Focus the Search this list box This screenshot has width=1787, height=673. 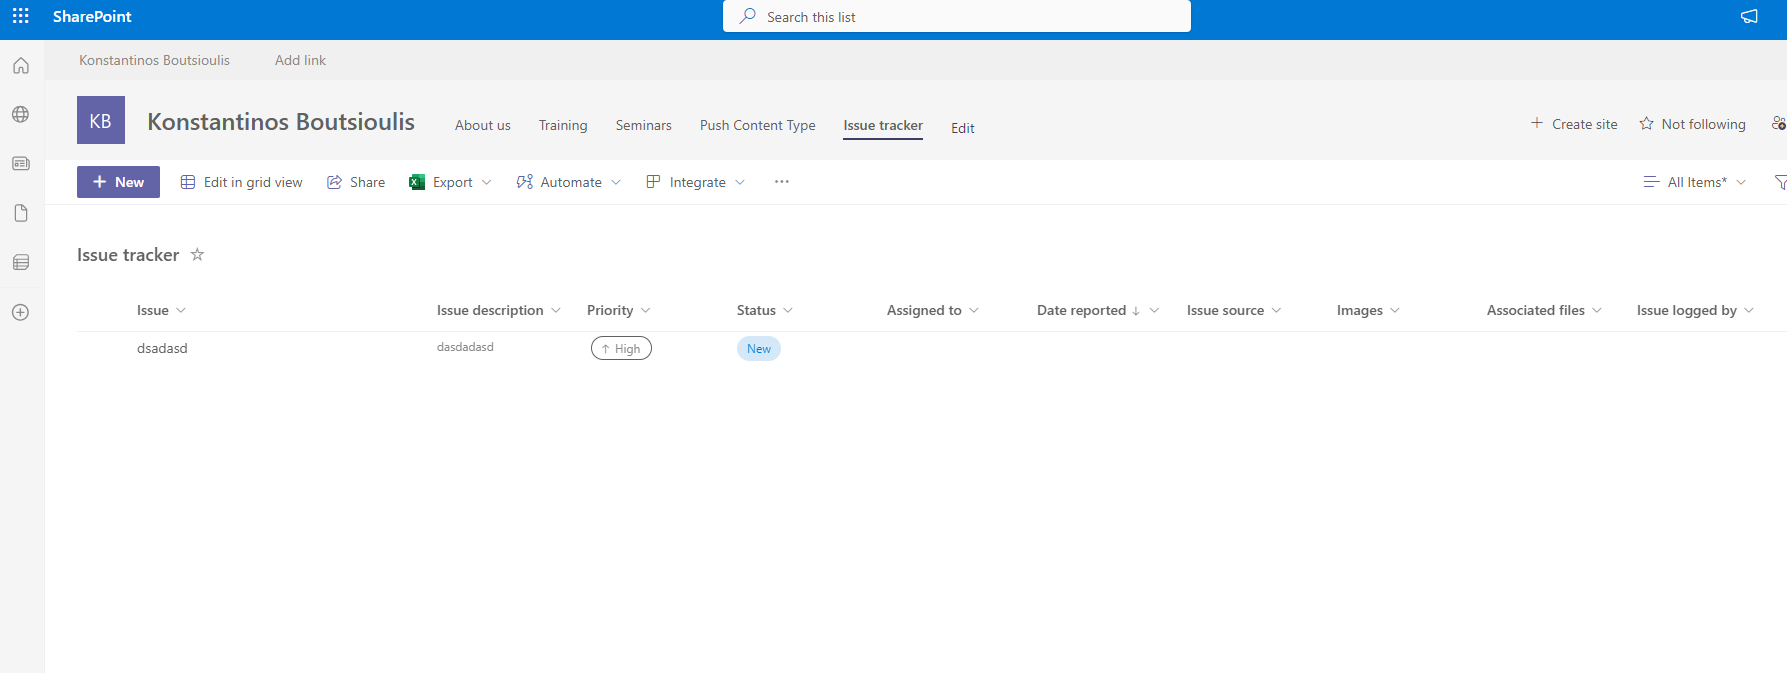pos(957,16)
